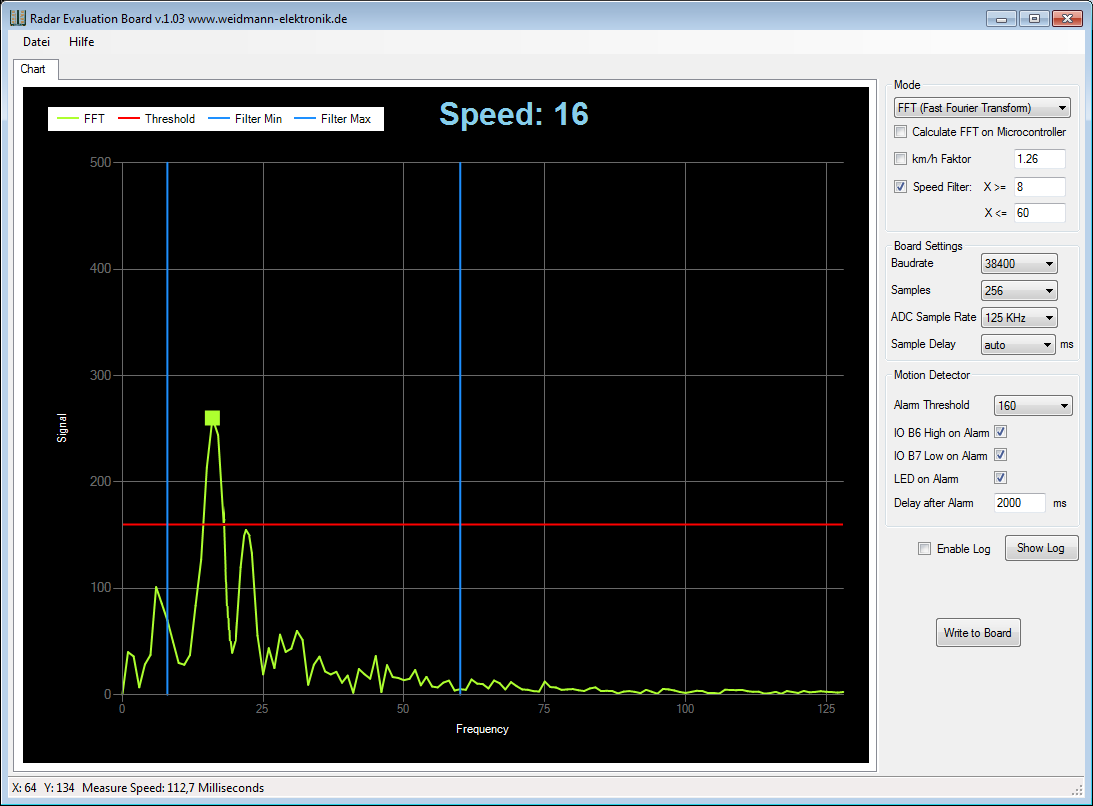The image size is (1093, 806).
Task: Click the 'X: 64' status bar value
Action: tap(24, 788)
